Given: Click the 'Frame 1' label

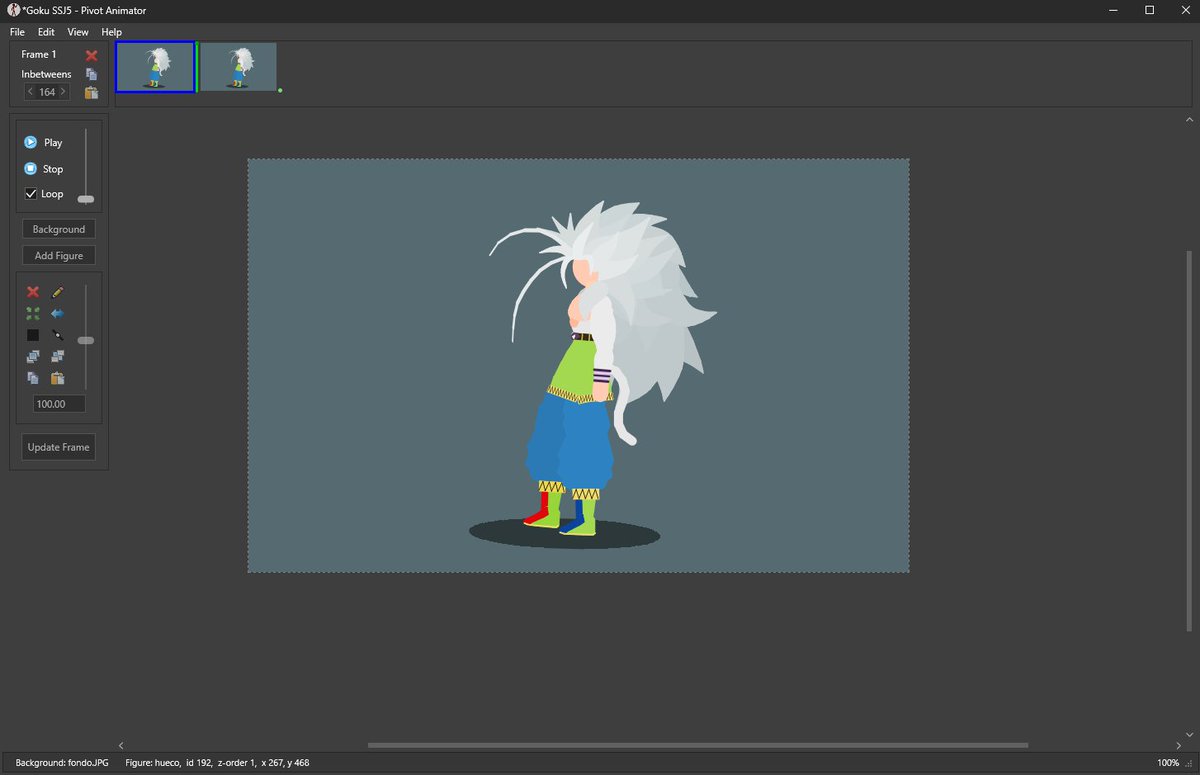Looking at the screenshot, I should point(39,55).
